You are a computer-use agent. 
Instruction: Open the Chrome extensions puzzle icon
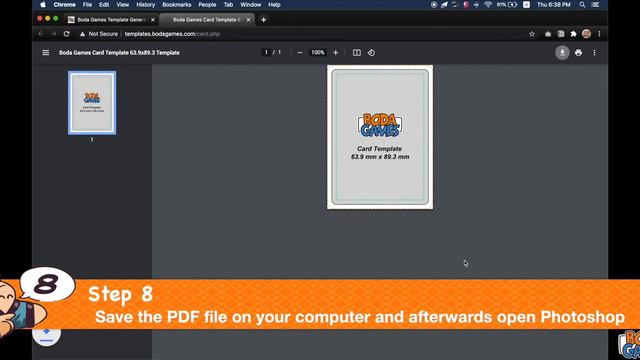point(573,34)
